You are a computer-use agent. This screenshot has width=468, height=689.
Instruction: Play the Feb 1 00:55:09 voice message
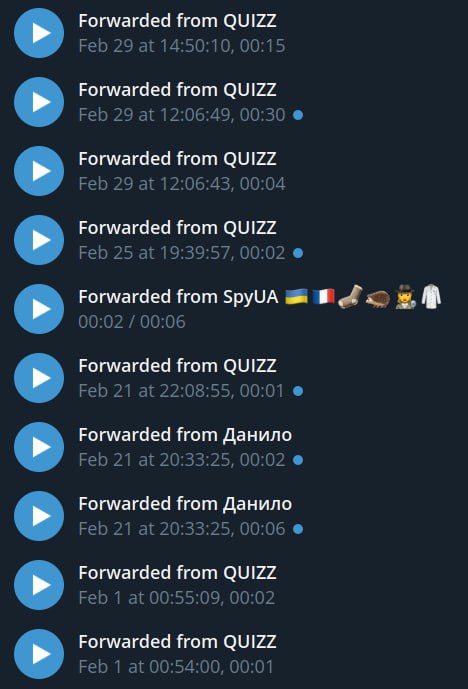pyautogui.click(x=39, y=585)
